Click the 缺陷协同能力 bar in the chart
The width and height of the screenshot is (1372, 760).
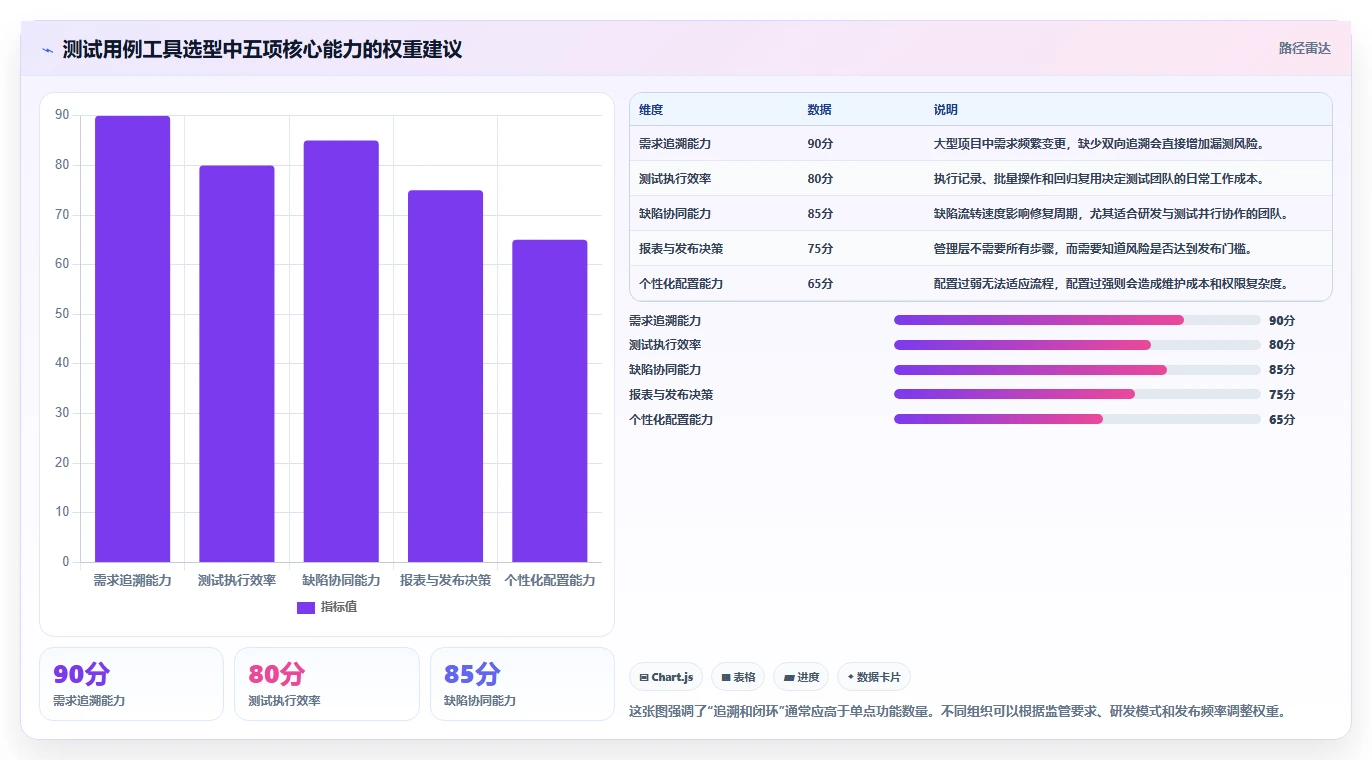coord(341,351)
